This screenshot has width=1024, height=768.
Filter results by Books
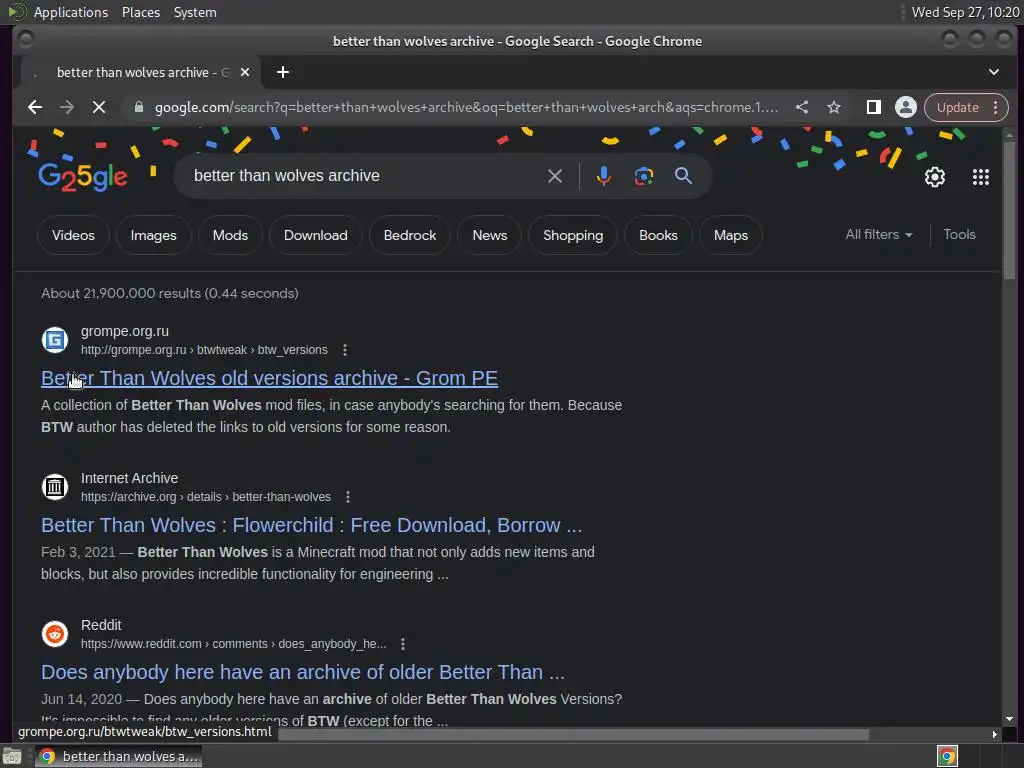point(658,235)
